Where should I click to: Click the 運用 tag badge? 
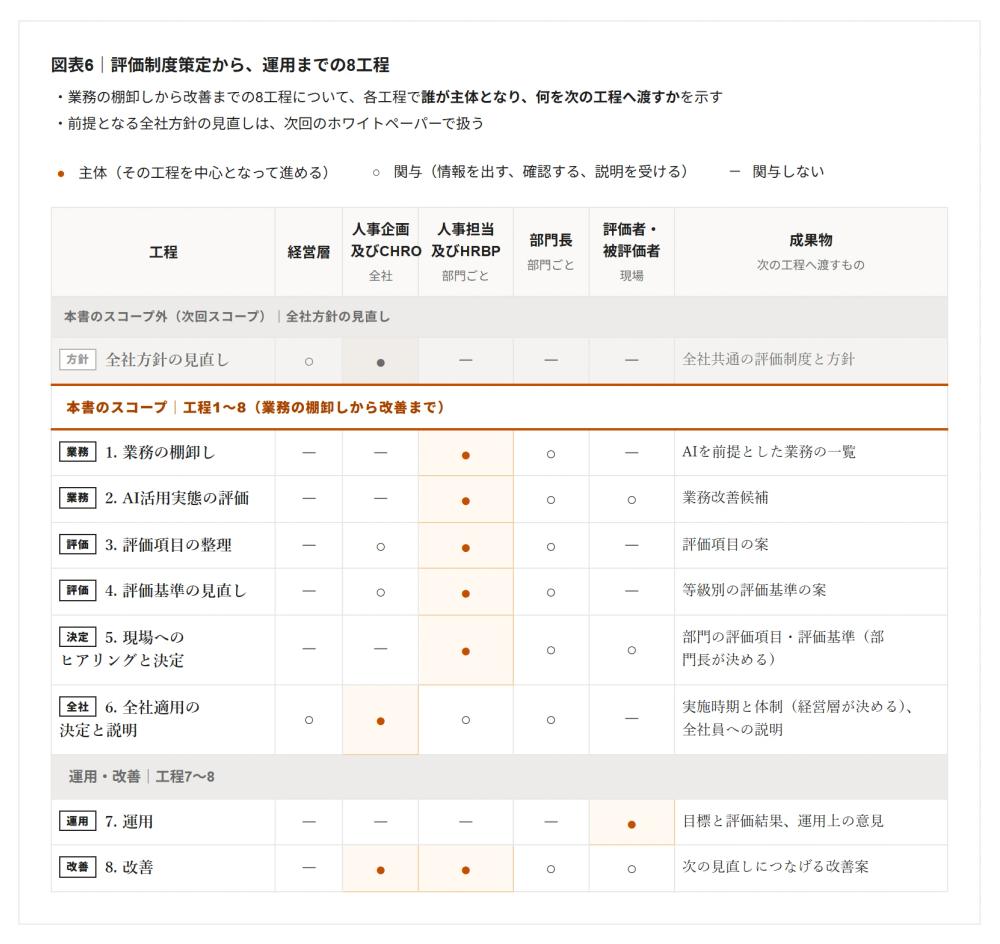coord(77,821)
